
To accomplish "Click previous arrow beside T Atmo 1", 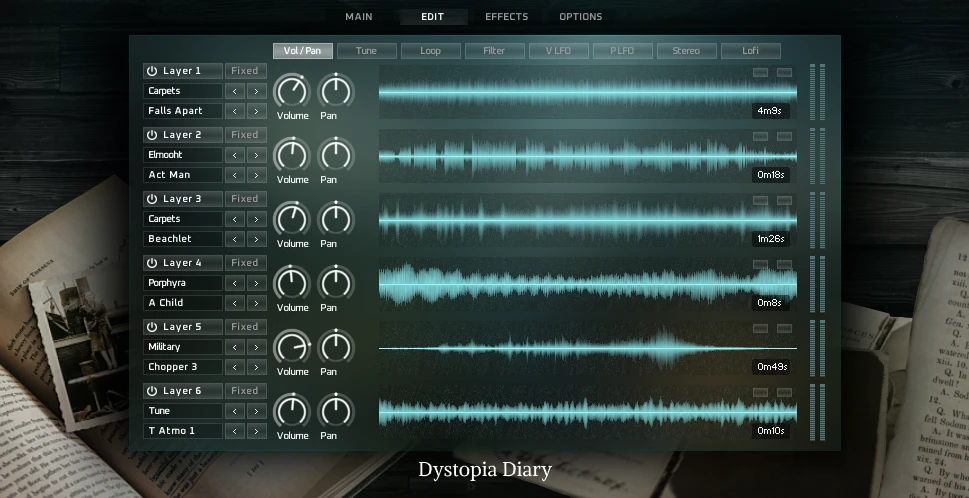I will click(x=235, y=431).
